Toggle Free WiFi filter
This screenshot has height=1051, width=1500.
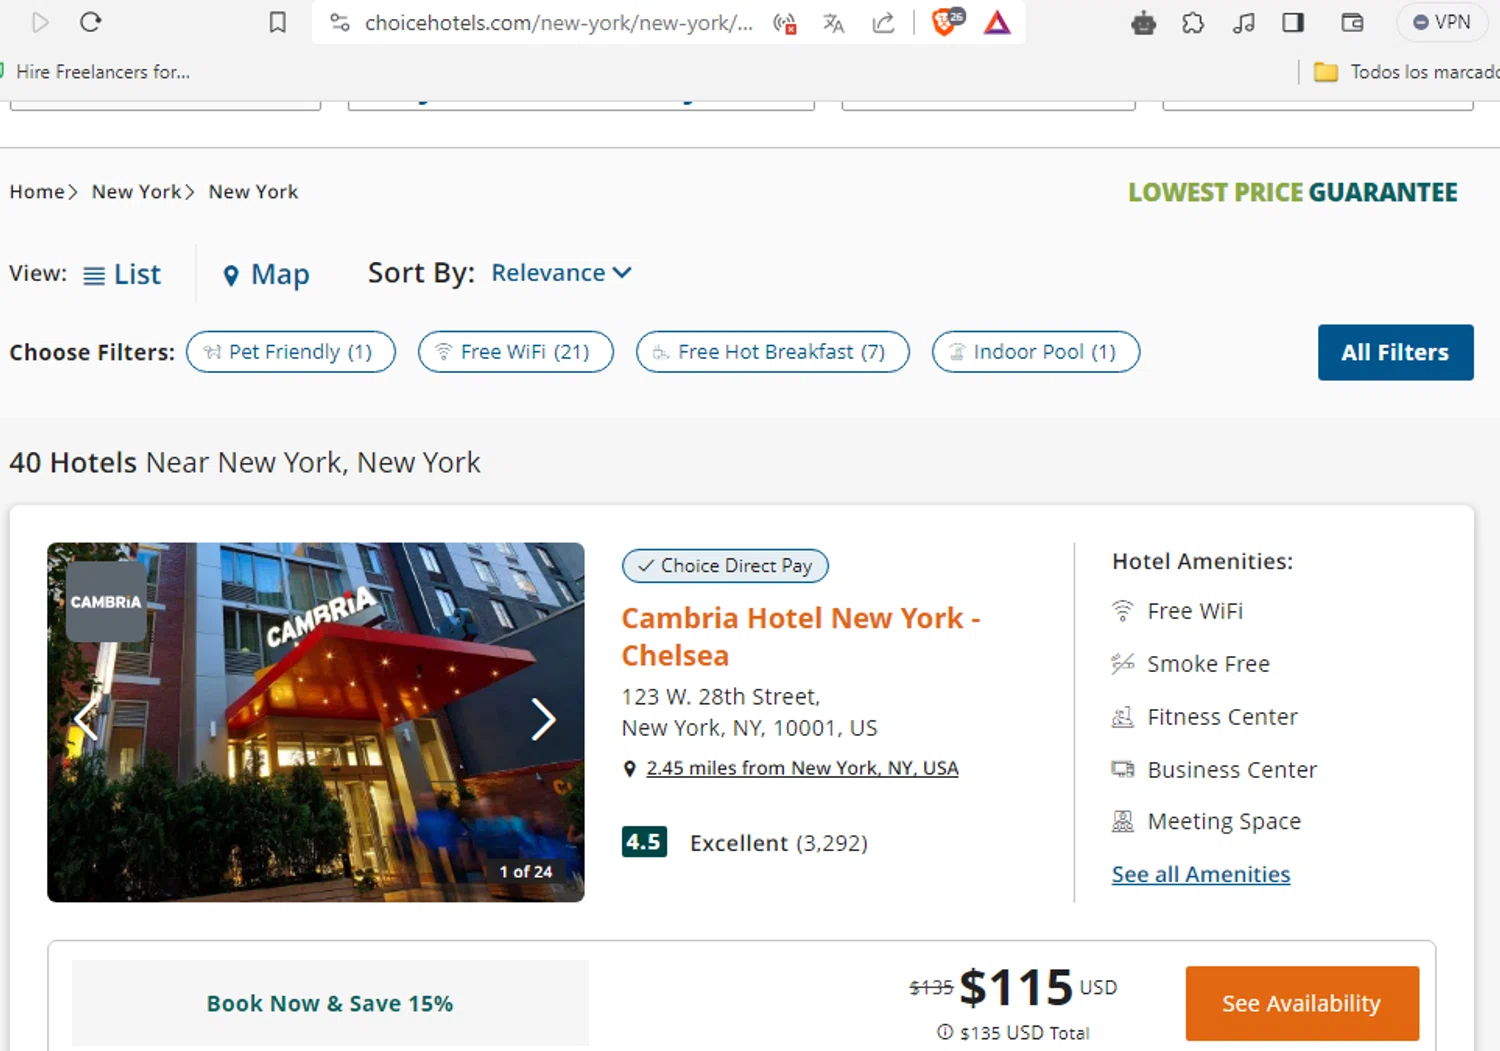coord(516,352)
